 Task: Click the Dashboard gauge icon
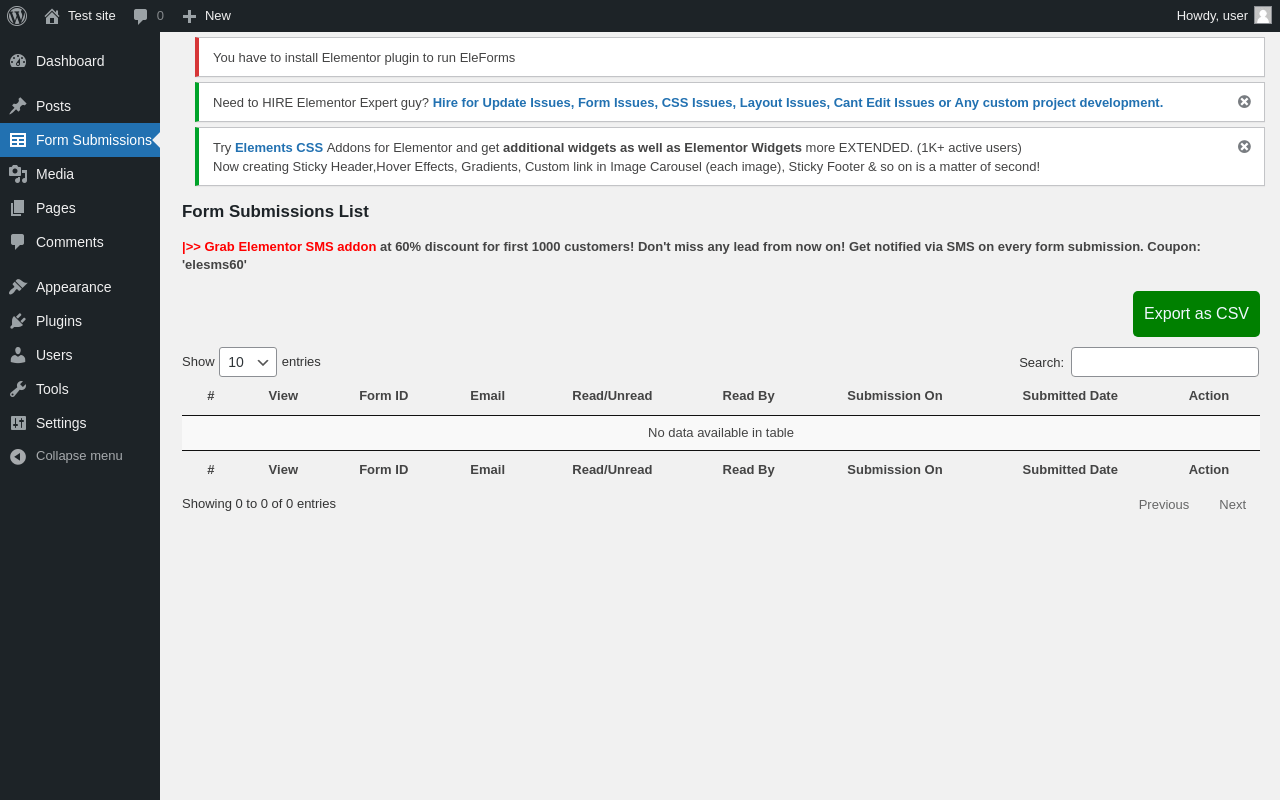click(18, 61)
